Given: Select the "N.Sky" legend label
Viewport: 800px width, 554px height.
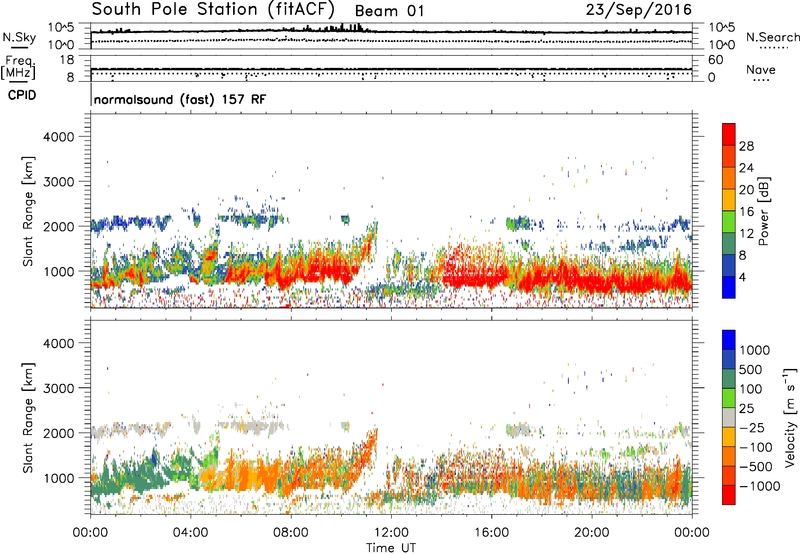Looking at the screenshot, I should coord(19,37).
